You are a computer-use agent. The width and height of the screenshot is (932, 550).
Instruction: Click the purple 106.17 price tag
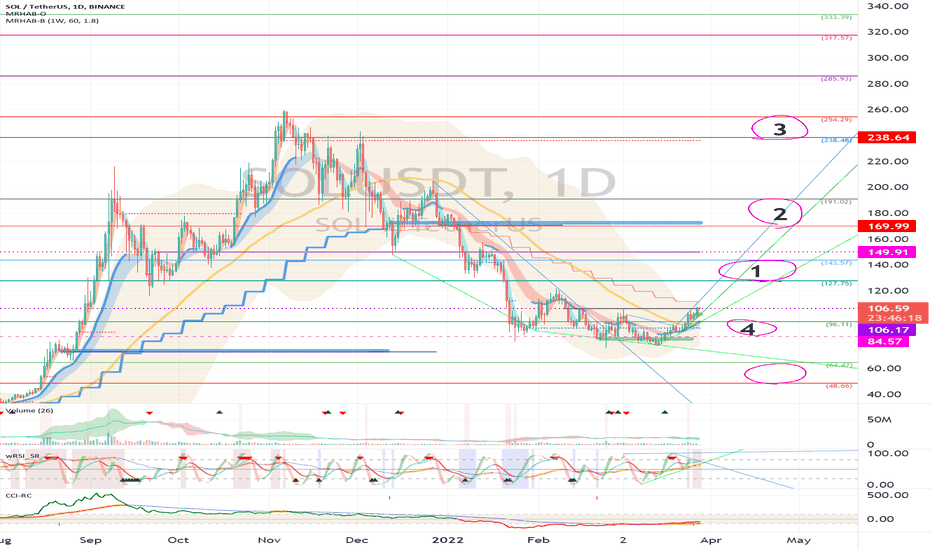(x=887, y=330)
